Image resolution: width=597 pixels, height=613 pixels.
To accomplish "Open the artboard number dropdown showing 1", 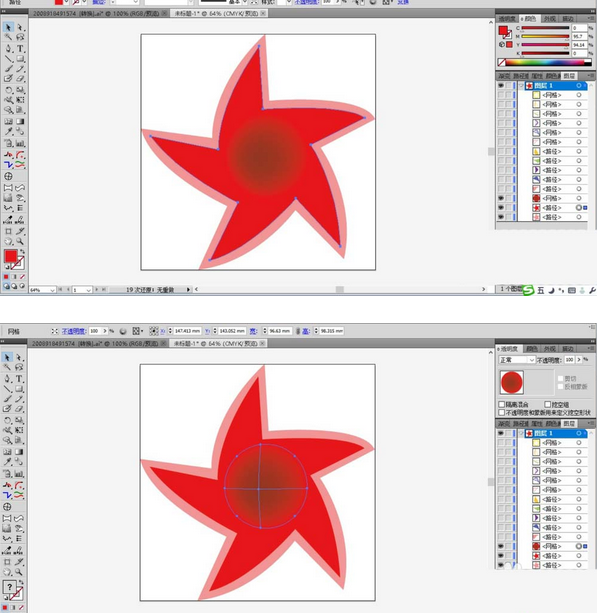I will coord(82,290).
